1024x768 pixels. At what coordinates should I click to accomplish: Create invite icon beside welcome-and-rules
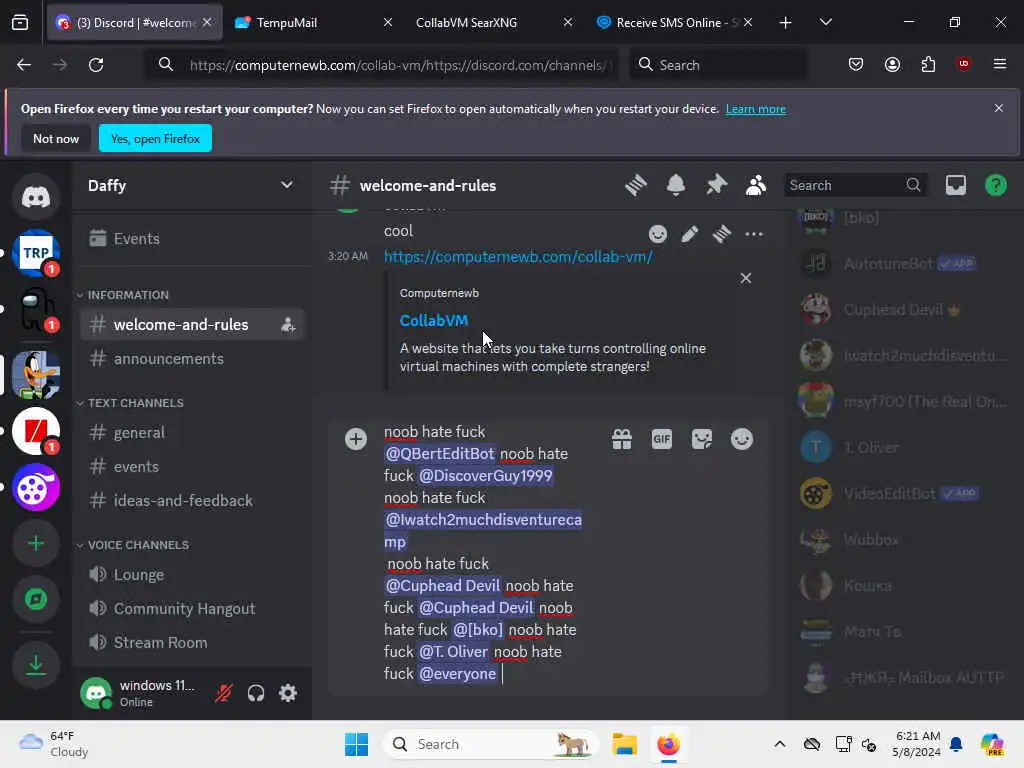pos(288,325)
